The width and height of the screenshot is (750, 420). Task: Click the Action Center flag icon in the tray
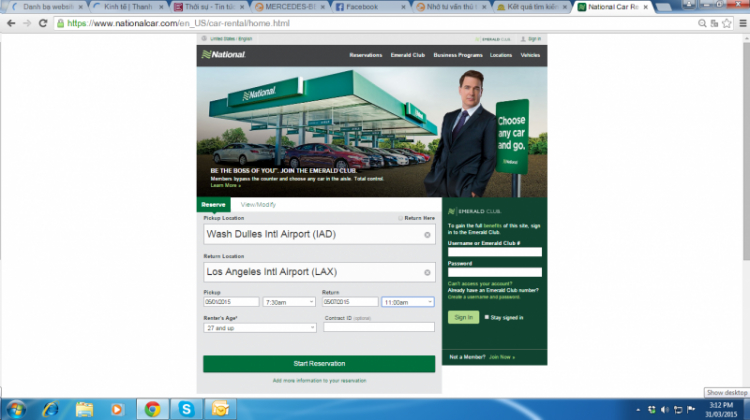(691, 410)
